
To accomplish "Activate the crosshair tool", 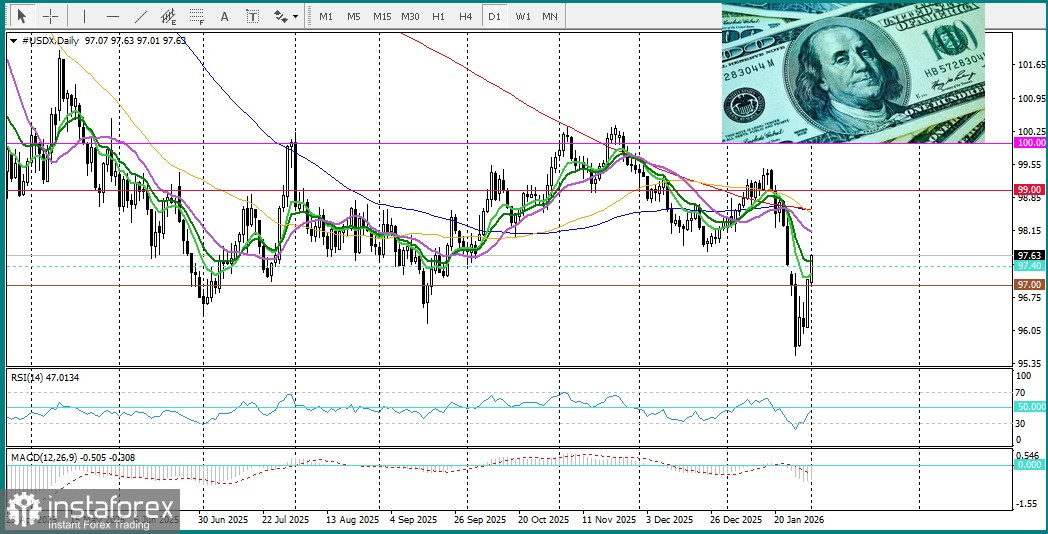I will pos(49,16).
